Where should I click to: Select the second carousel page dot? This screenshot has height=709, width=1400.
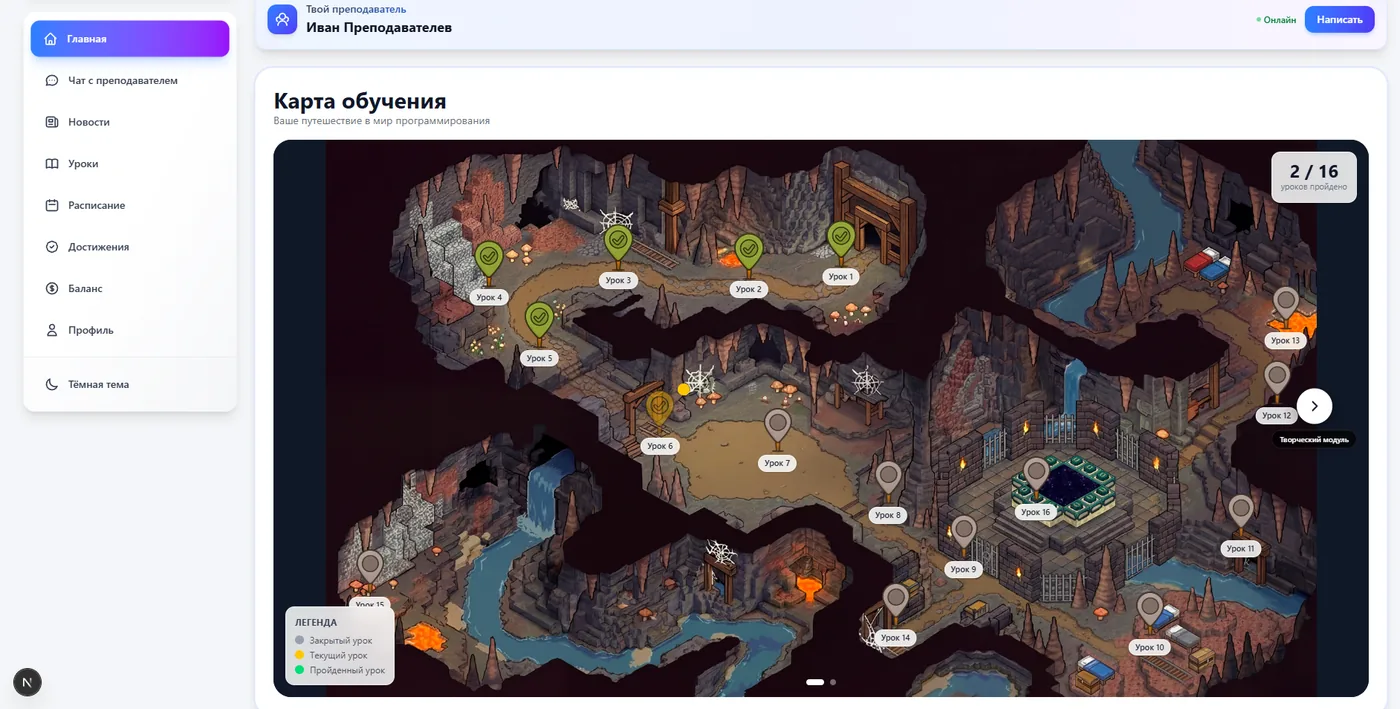click(833, 682)
